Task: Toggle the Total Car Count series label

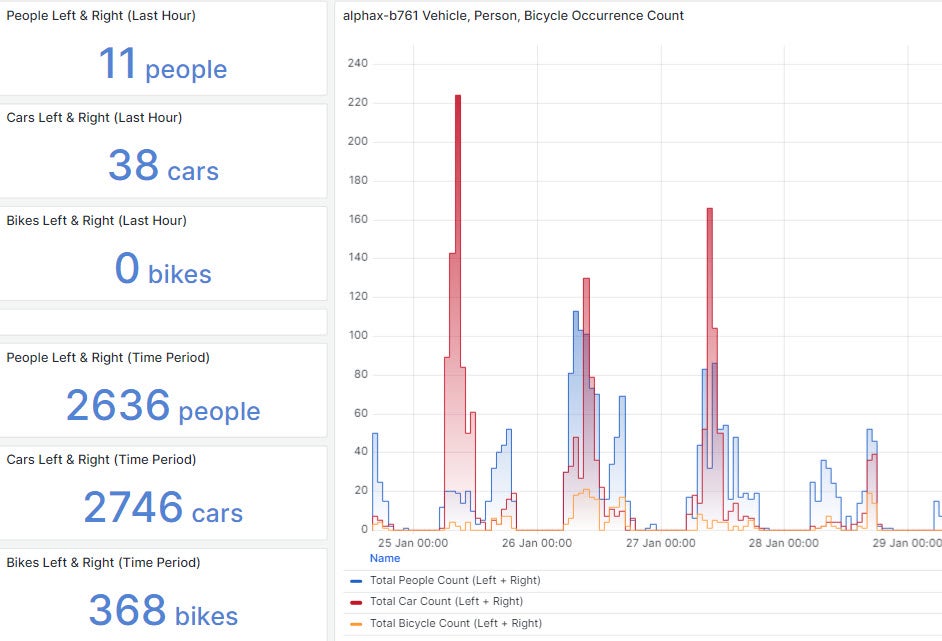Action: click(x=446, y=602)
